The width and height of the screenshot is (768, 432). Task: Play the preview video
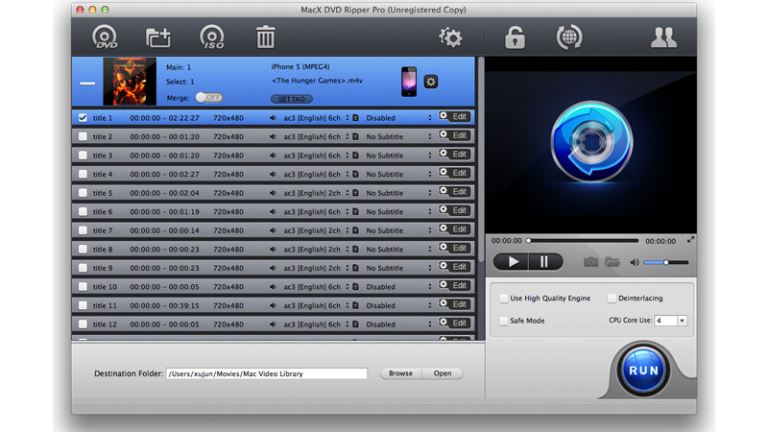click(x=511, y=262)
